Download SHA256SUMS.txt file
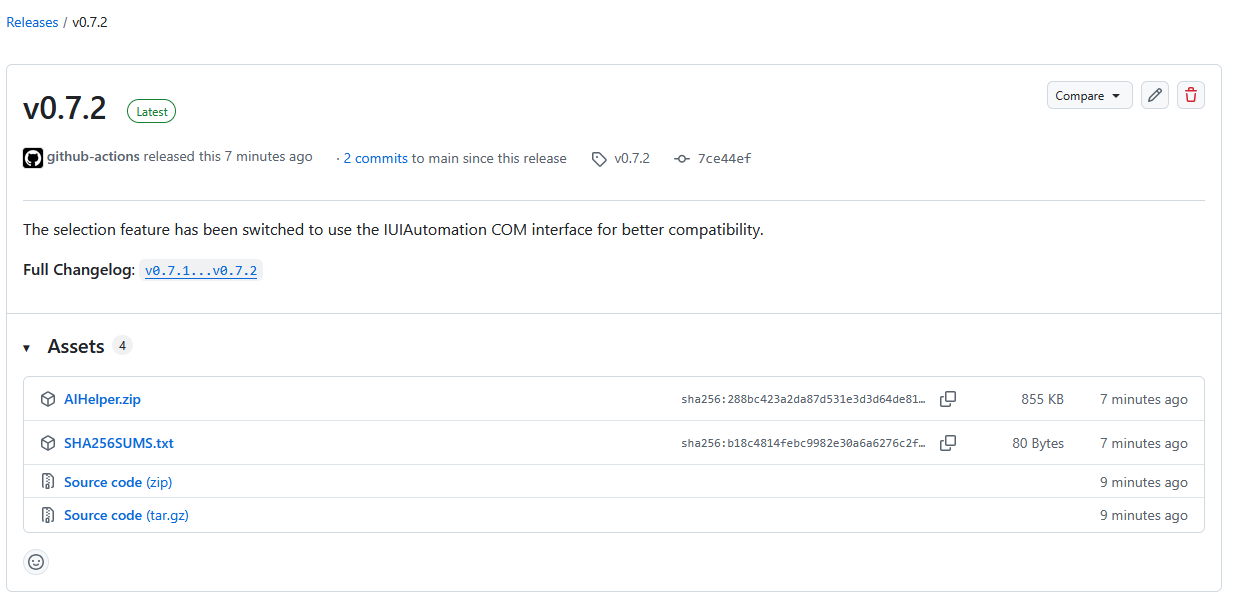 point(119,443)
